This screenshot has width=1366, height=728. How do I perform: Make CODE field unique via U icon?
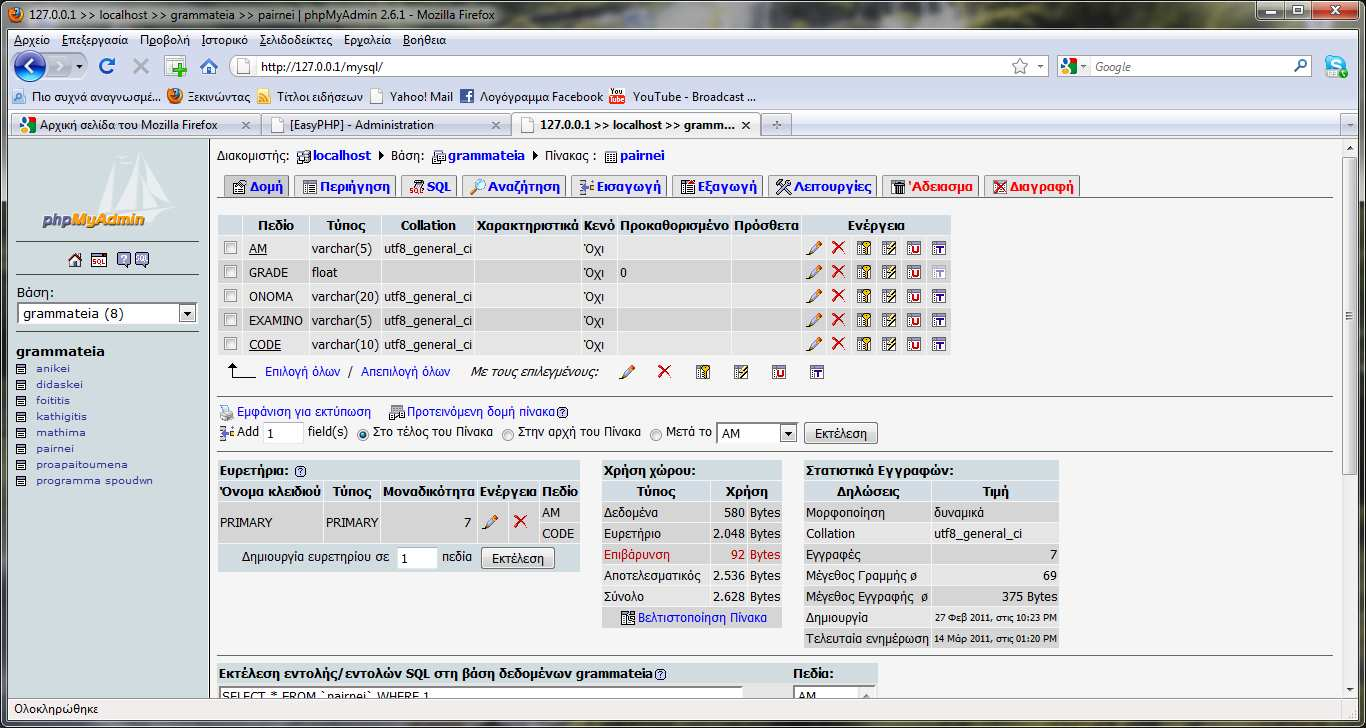(x=914, y=344)
